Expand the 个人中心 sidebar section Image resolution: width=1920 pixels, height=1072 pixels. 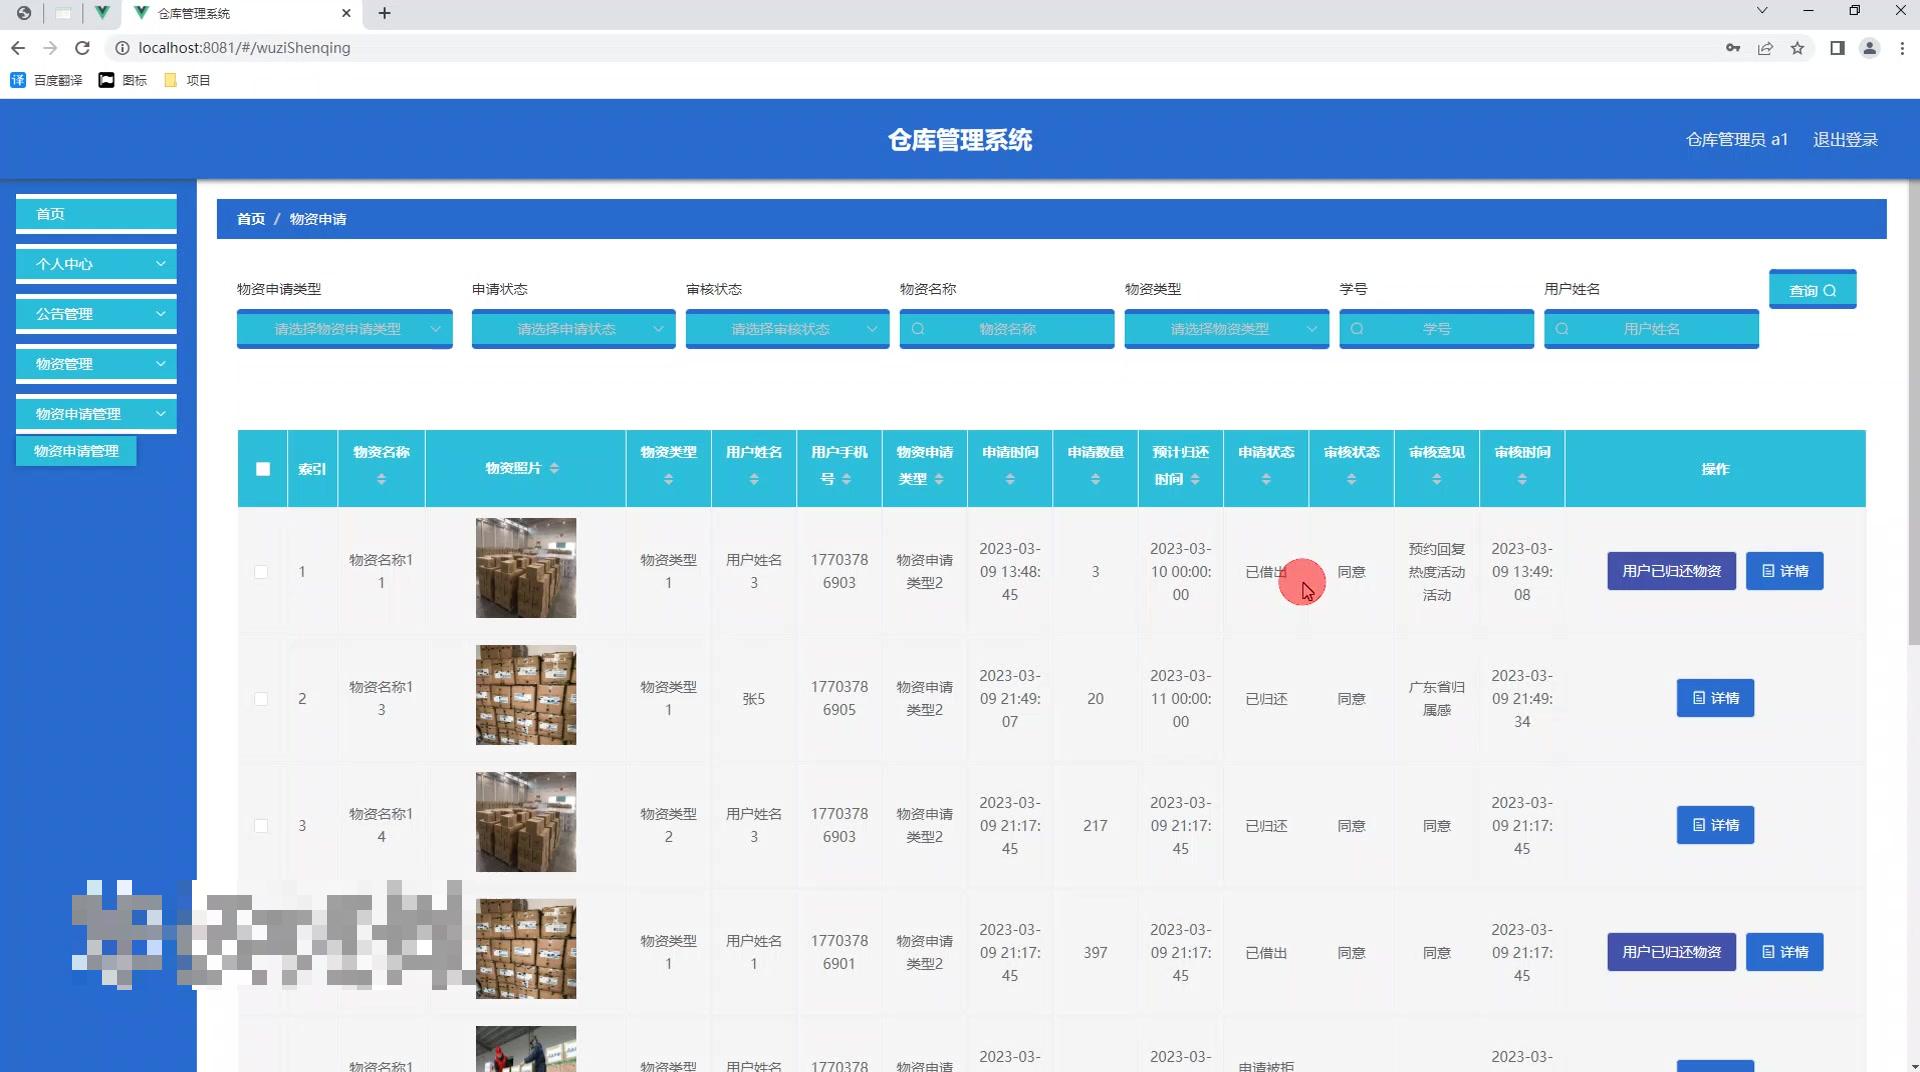point(95,264)
